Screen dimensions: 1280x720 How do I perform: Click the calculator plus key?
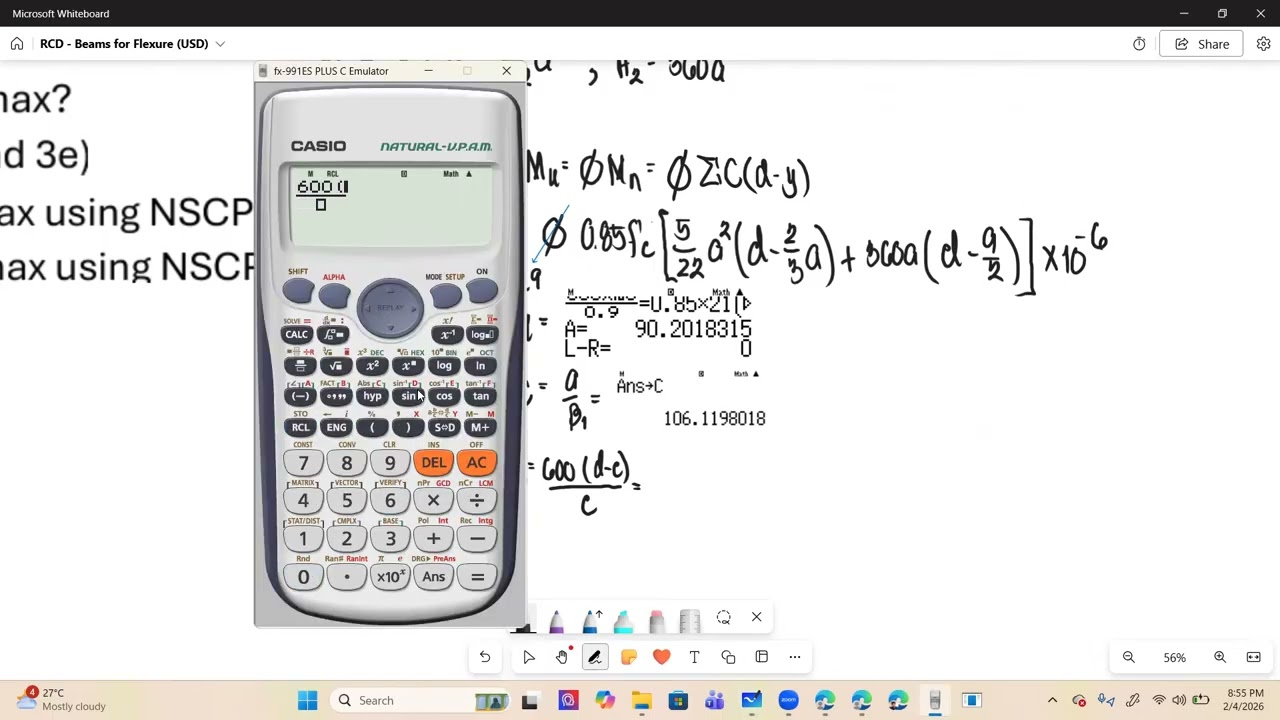pos(433,539)
